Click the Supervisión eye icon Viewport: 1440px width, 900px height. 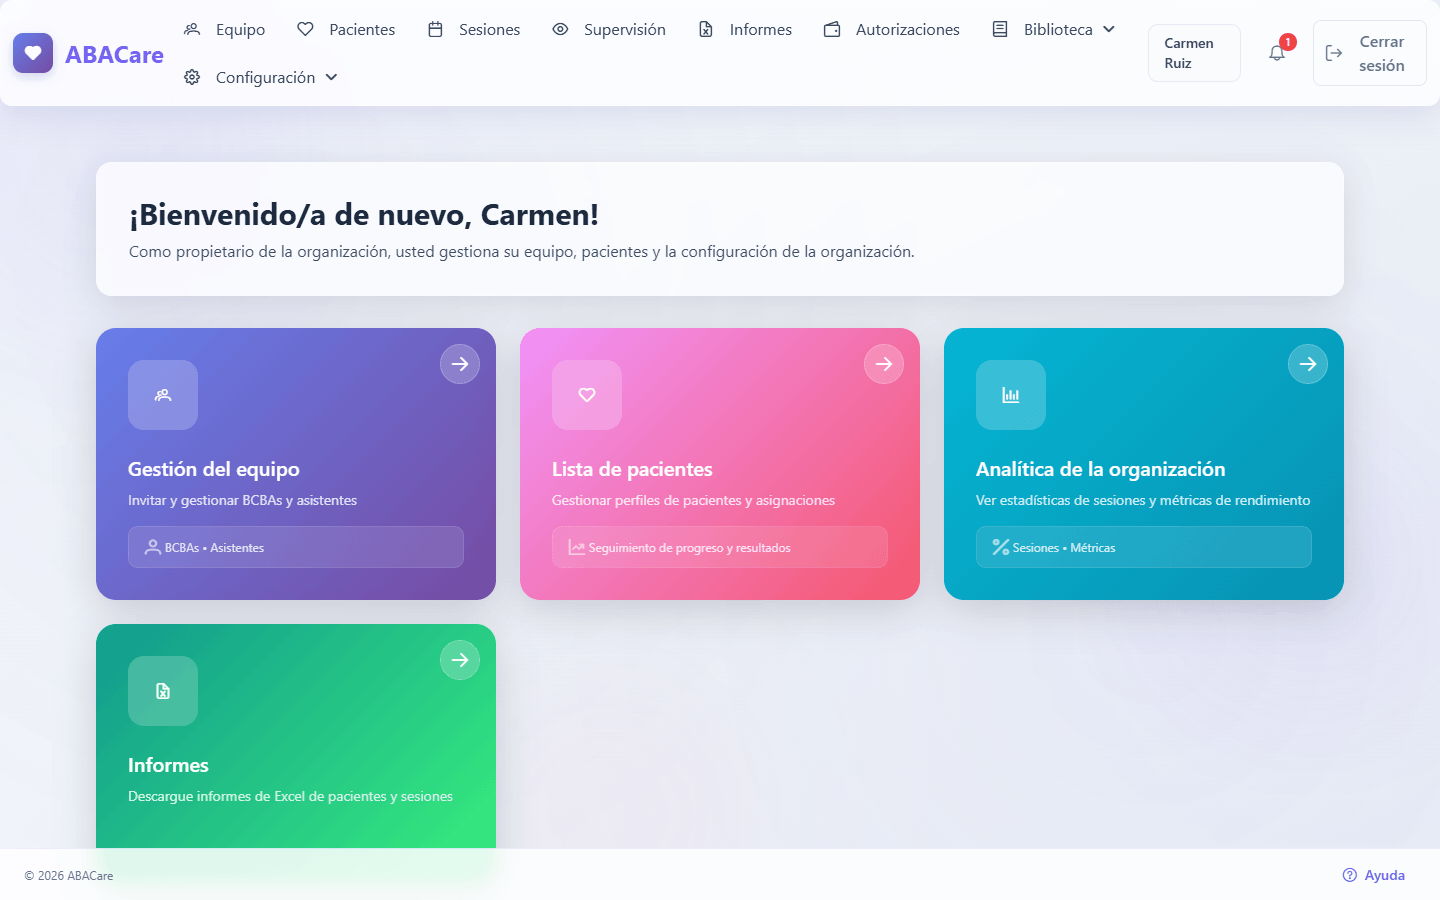561,29
